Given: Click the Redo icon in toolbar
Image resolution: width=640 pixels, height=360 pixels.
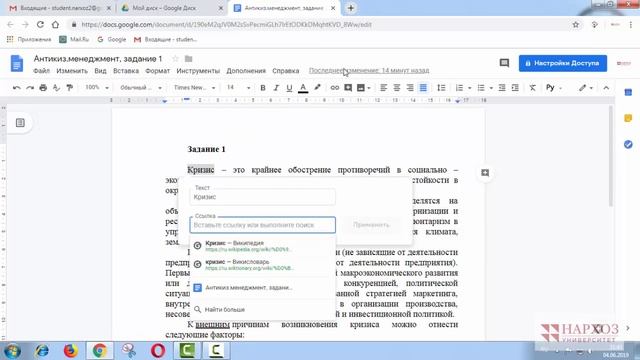Looking at the screenshot, I should click(30, 88).
